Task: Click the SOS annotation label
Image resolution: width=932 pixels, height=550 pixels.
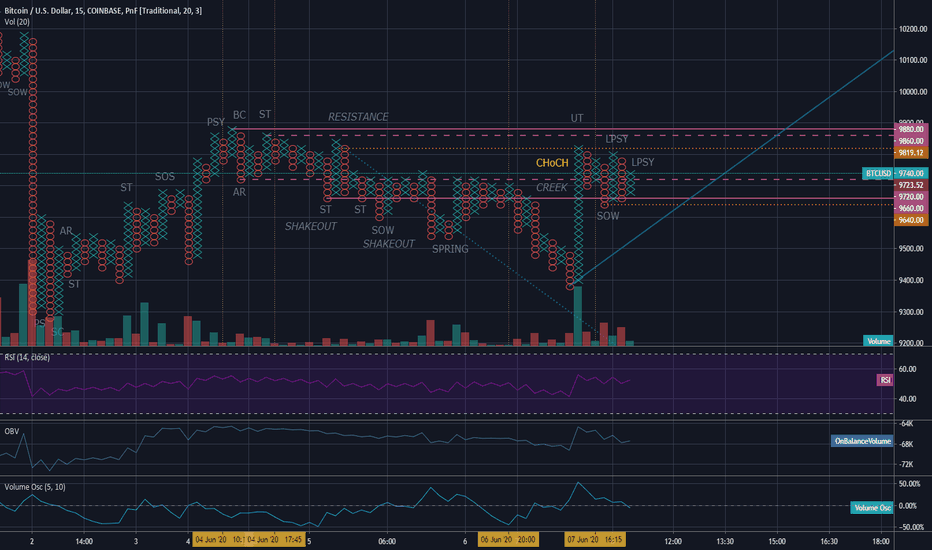Action: tap(165, 177)
